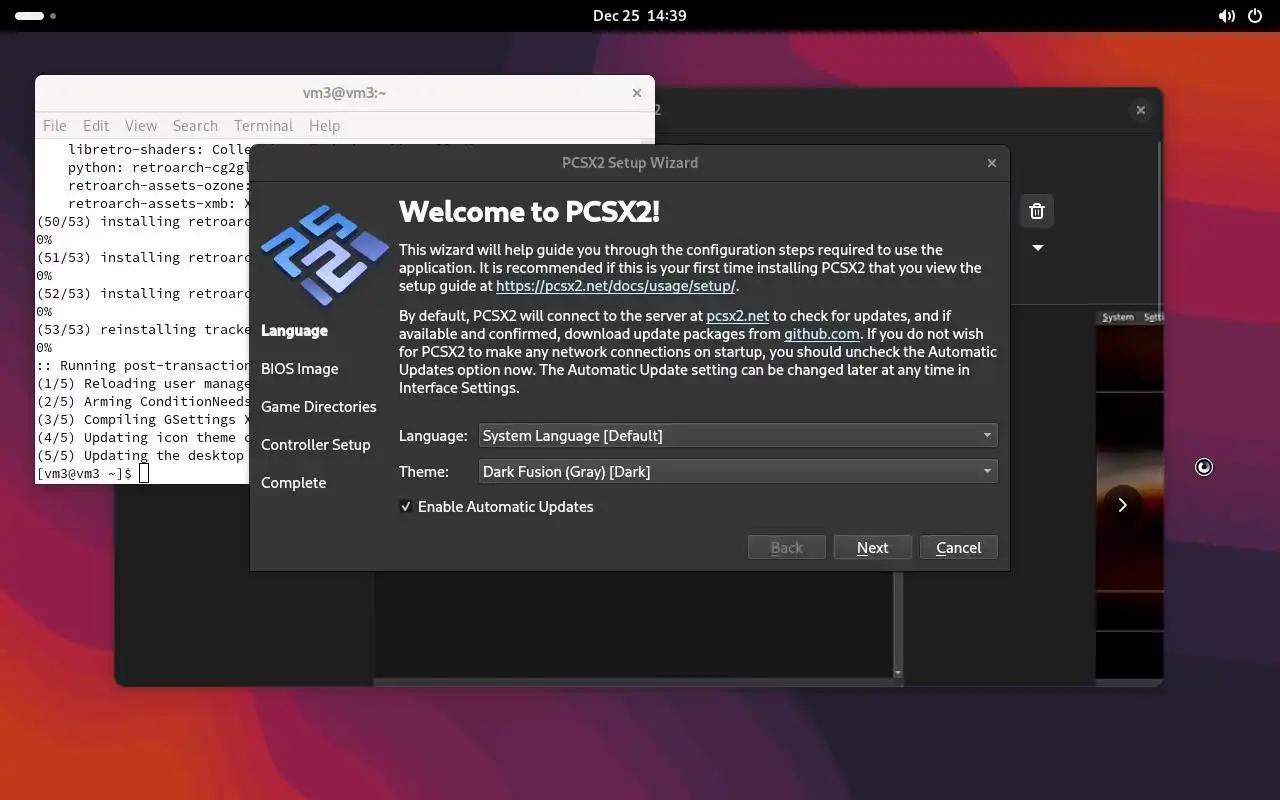The height and width of the screenshot is (800, 1280).
Task: Open the terminal Help menu
Action: pos(324,126)
